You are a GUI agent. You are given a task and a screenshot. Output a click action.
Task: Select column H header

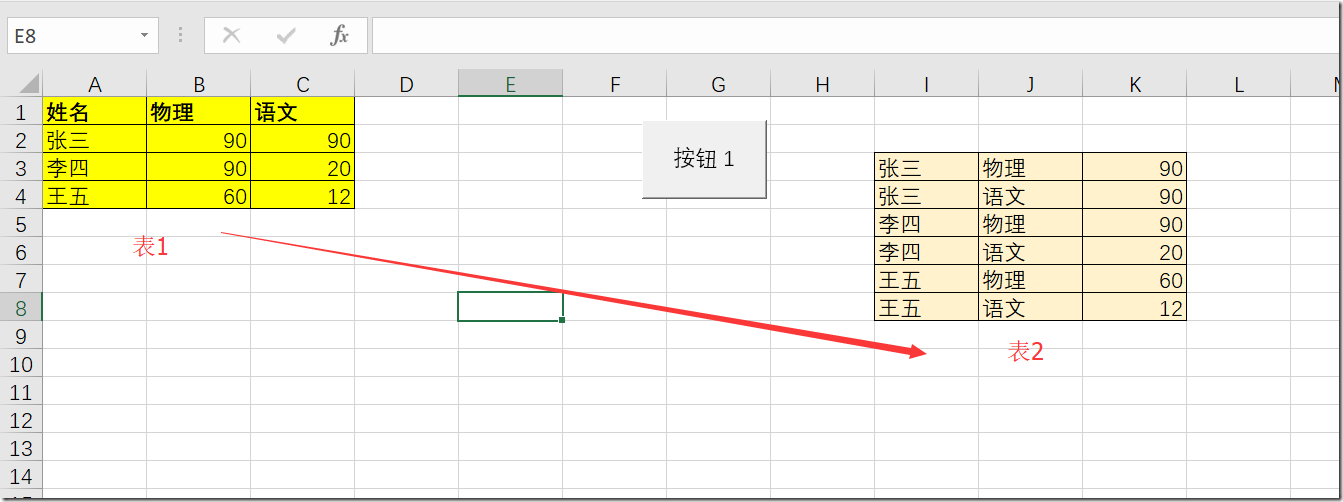[x=823, y=84]
